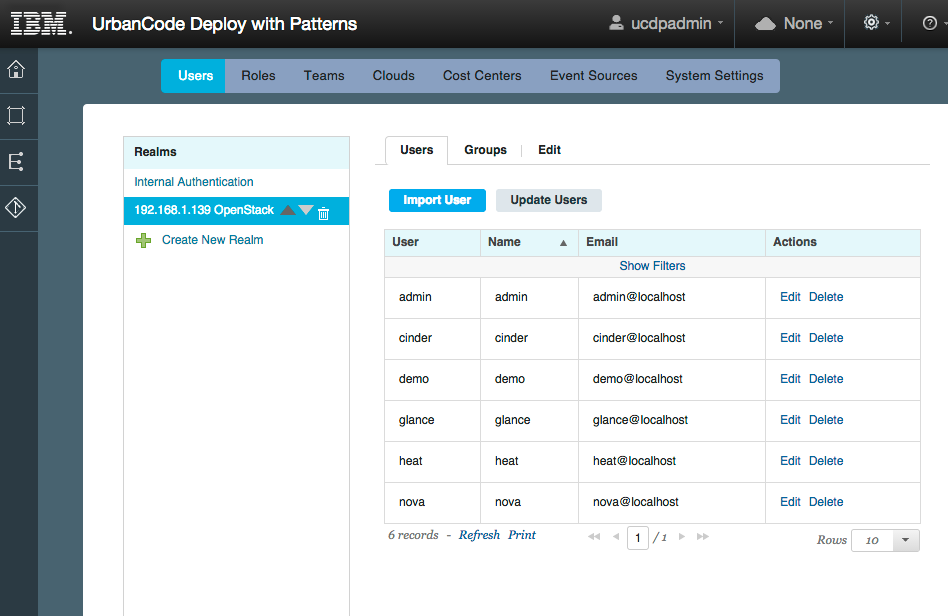Delete the demo user
The width and height of the screenshot is (948, 616).
pyautogui.click(x=826, y=379)
